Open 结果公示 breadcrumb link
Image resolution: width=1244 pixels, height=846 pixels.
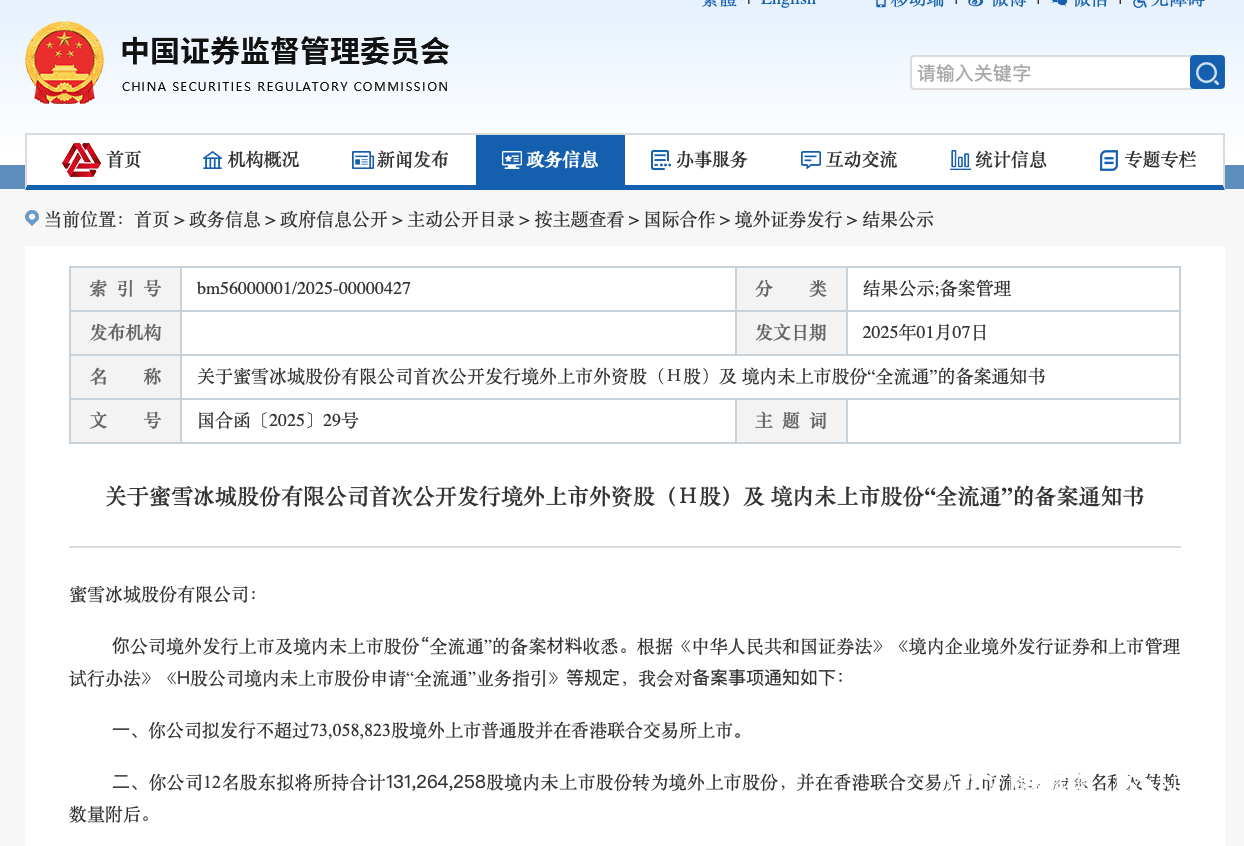[897, 220]
